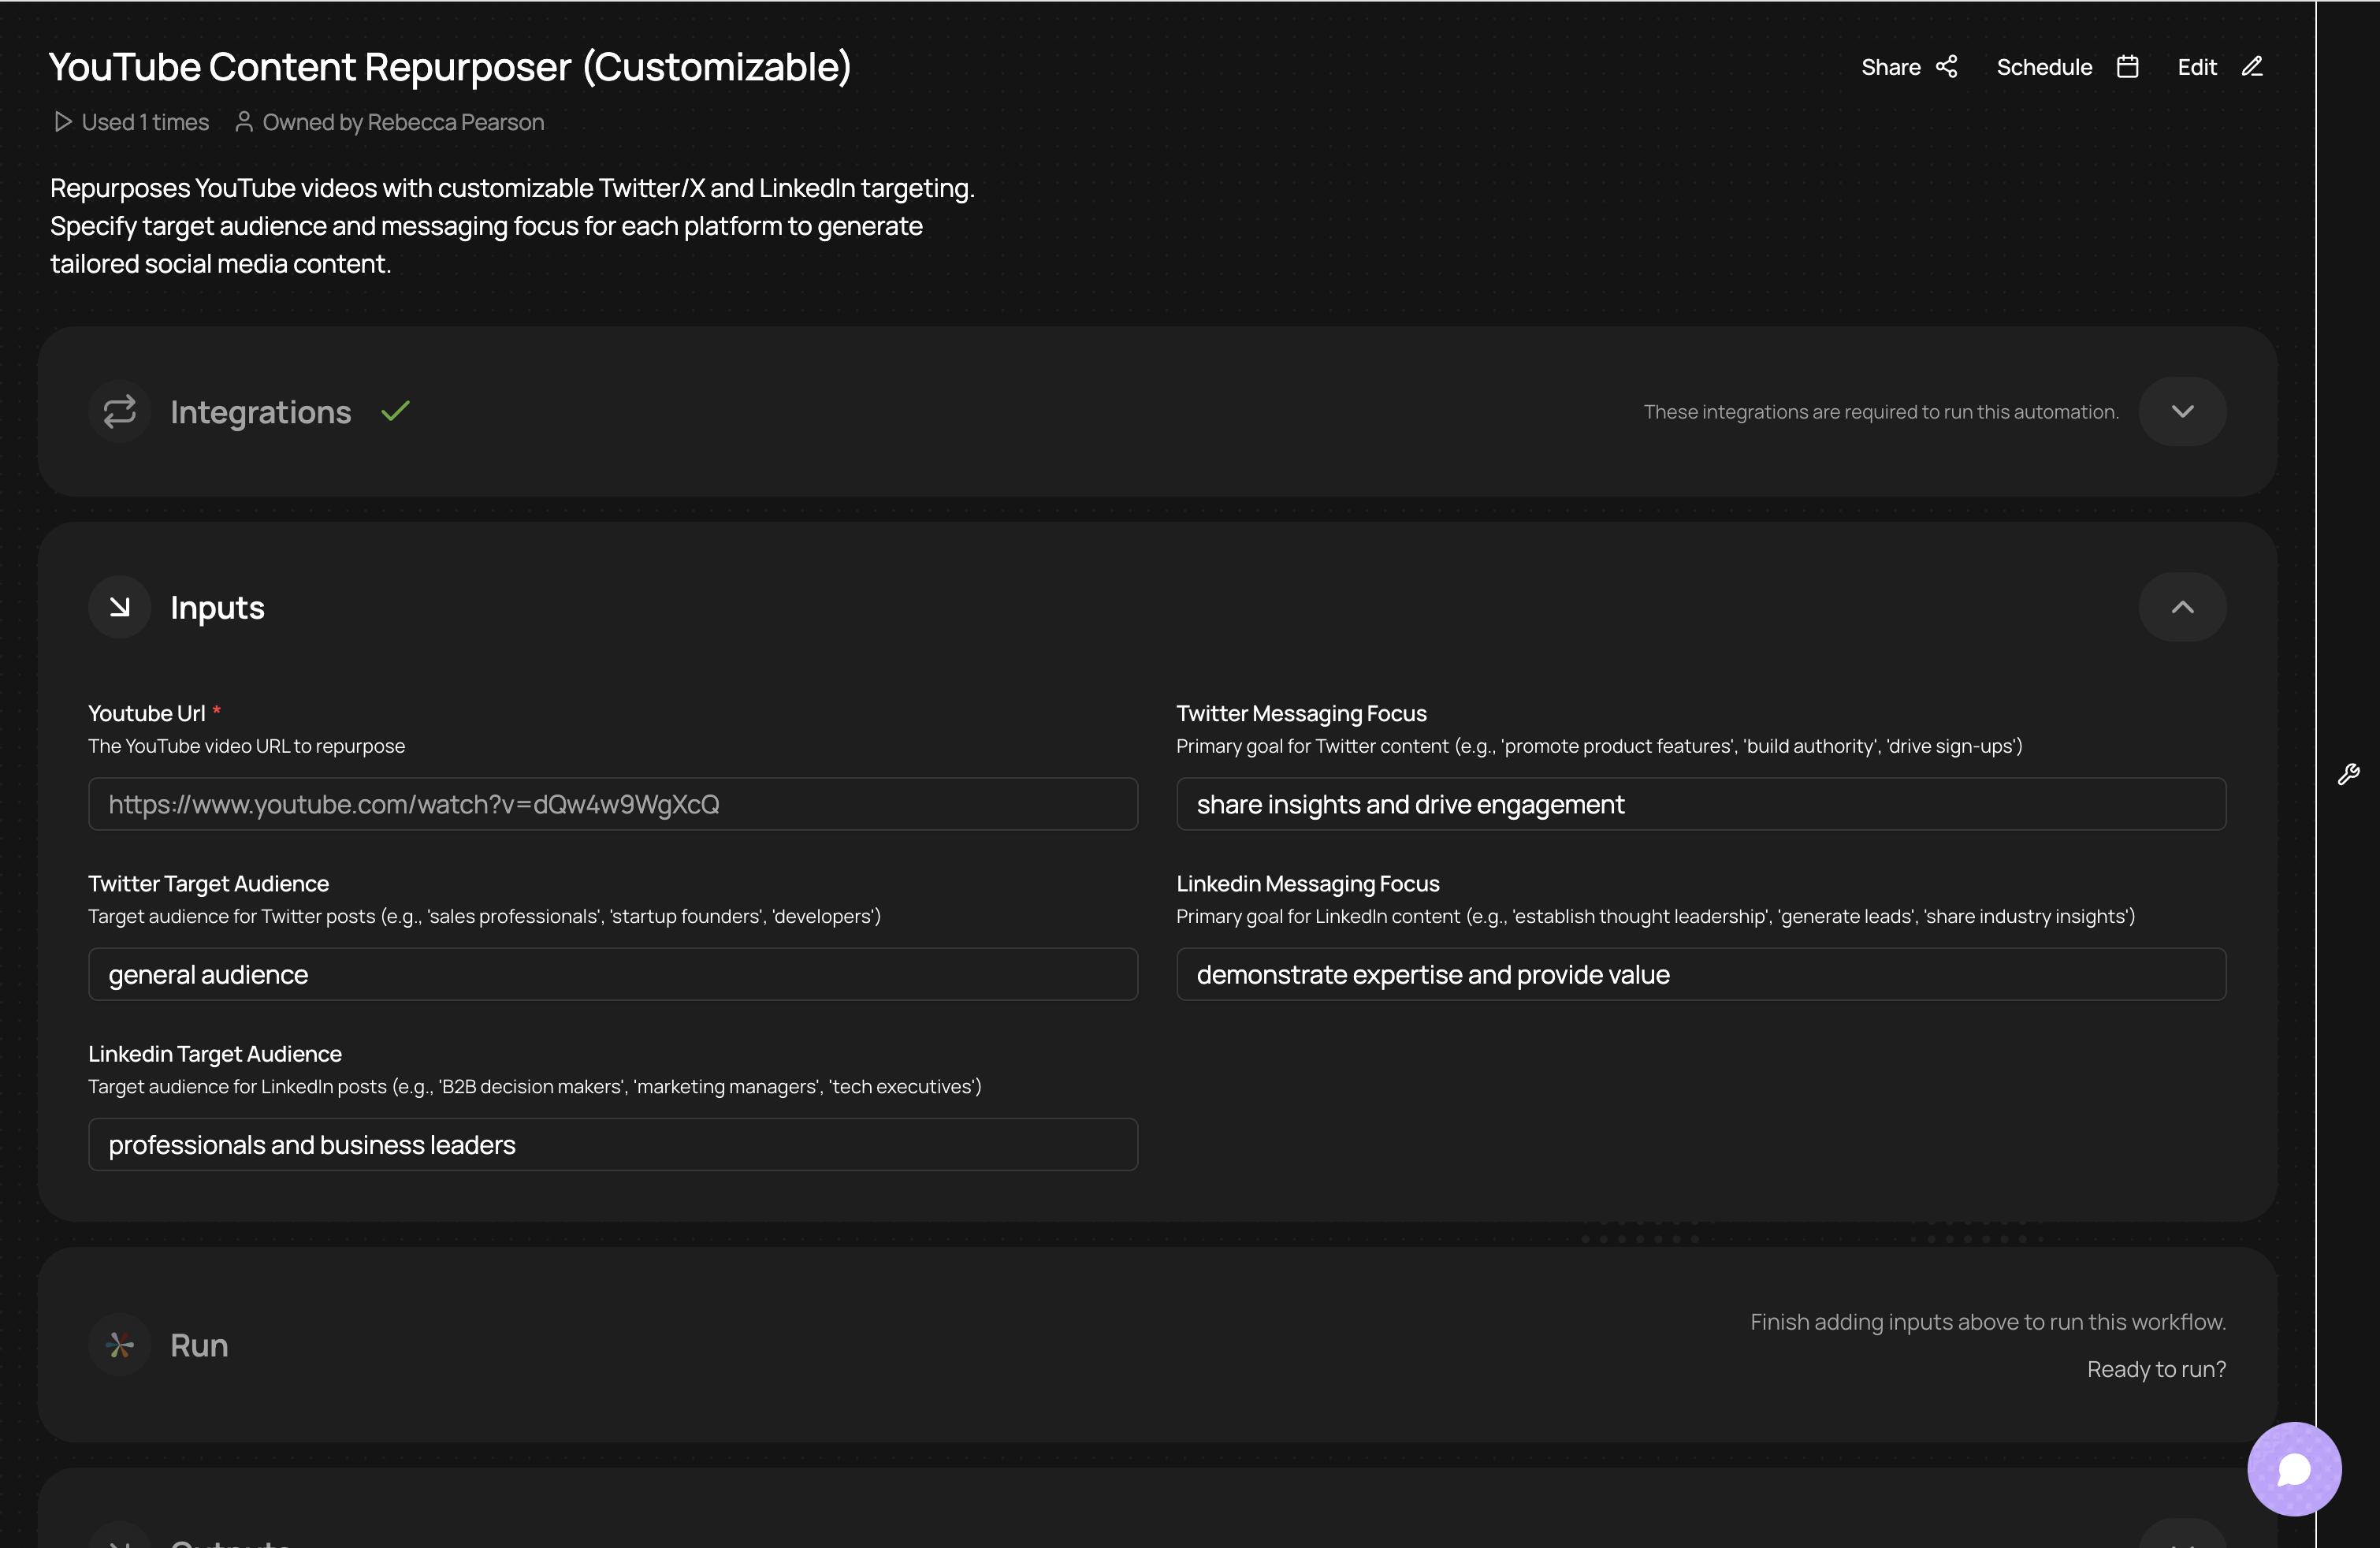Click the Youtube Url input field
2380x1548 pixels.
click(613, 804)
